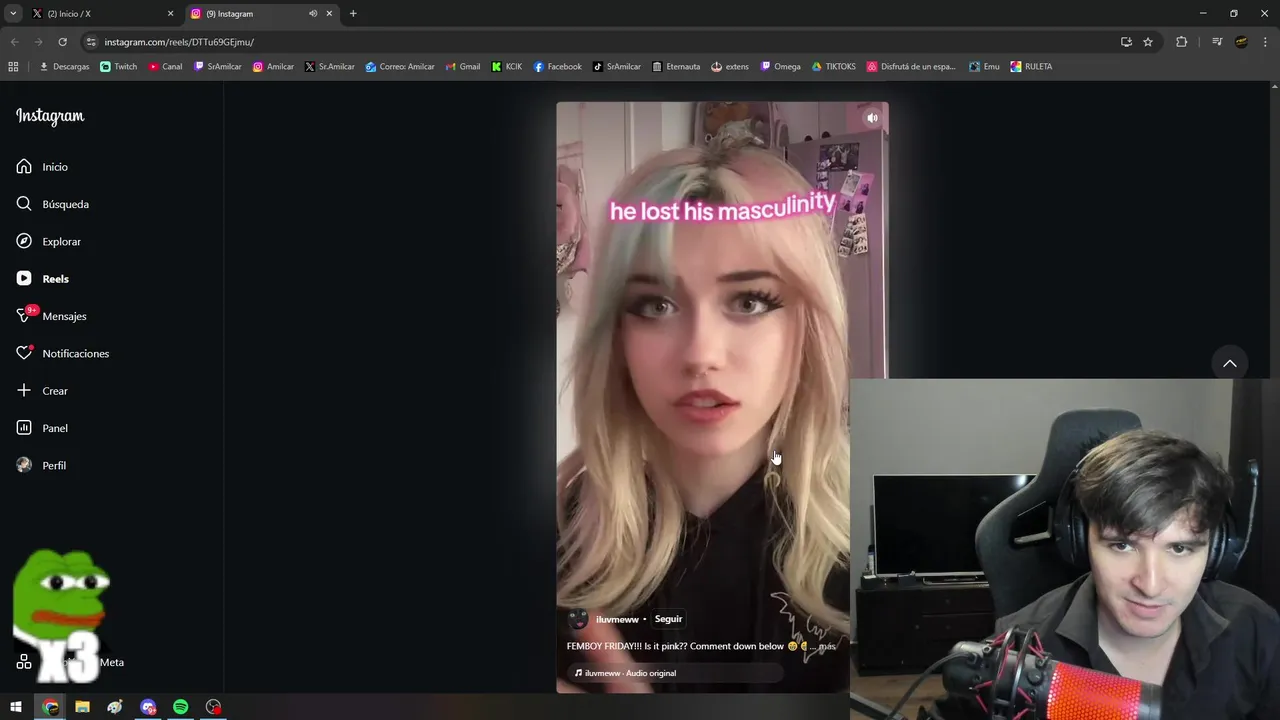Open Chrome media controls icon
This screenshot has height=720, width=1280.
[x=1217, y=42]
